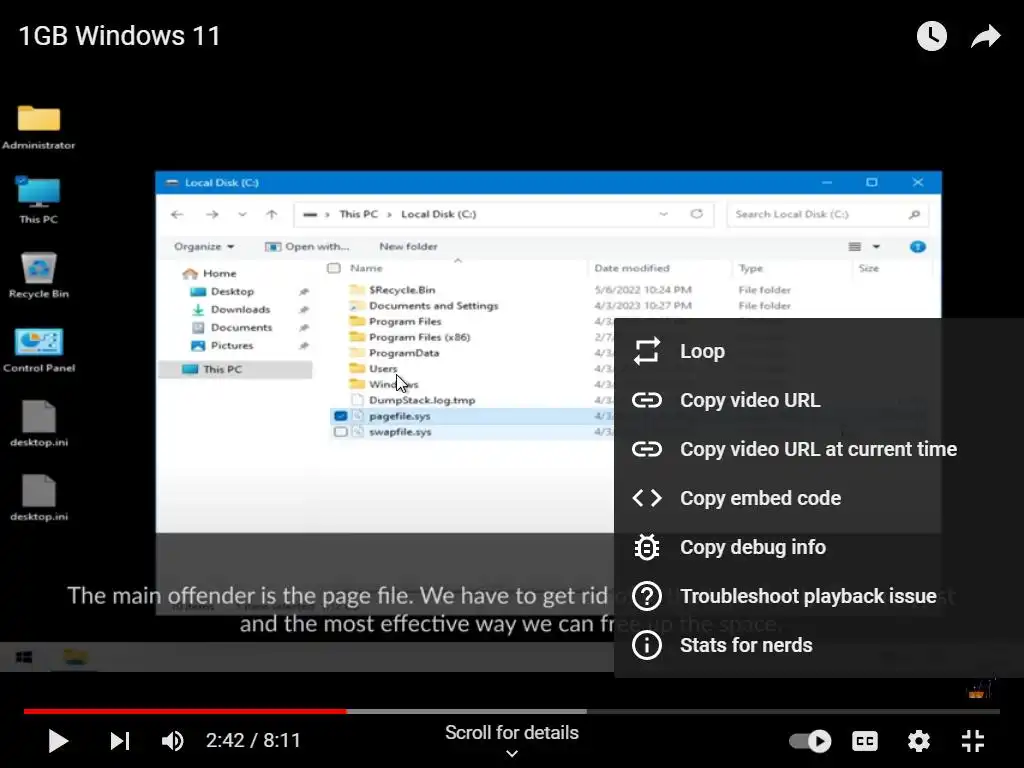
Task: Refresh the Local Disk folder view
Action: pos(697,214)
